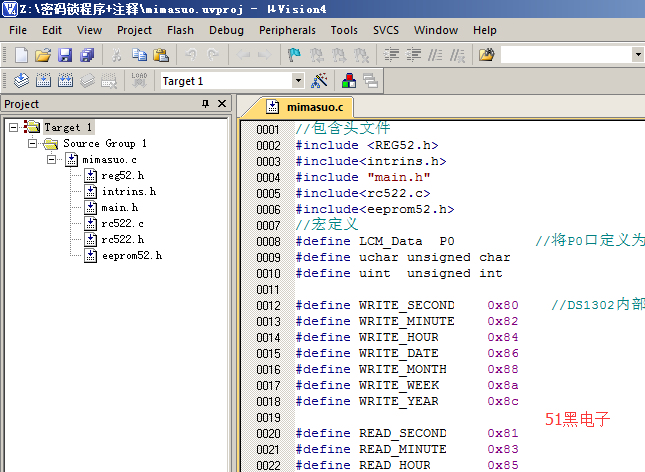Open the Peripherals menu
This screenshot has height=472, width=645.
[287, 30]
